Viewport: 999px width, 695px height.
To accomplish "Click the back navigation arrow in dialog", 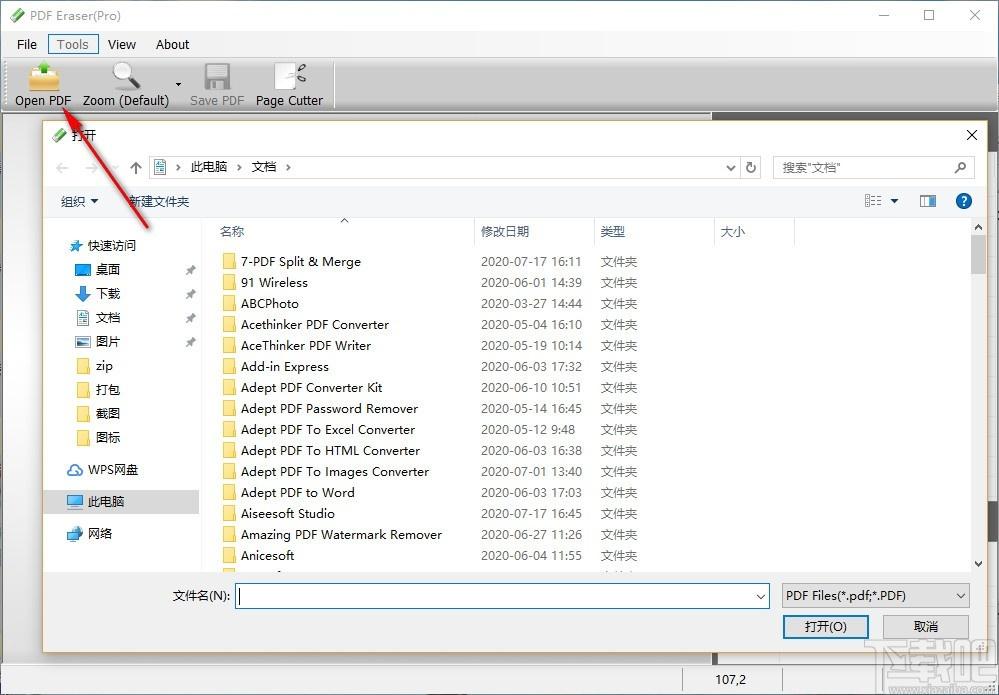I will coord(62,168).
